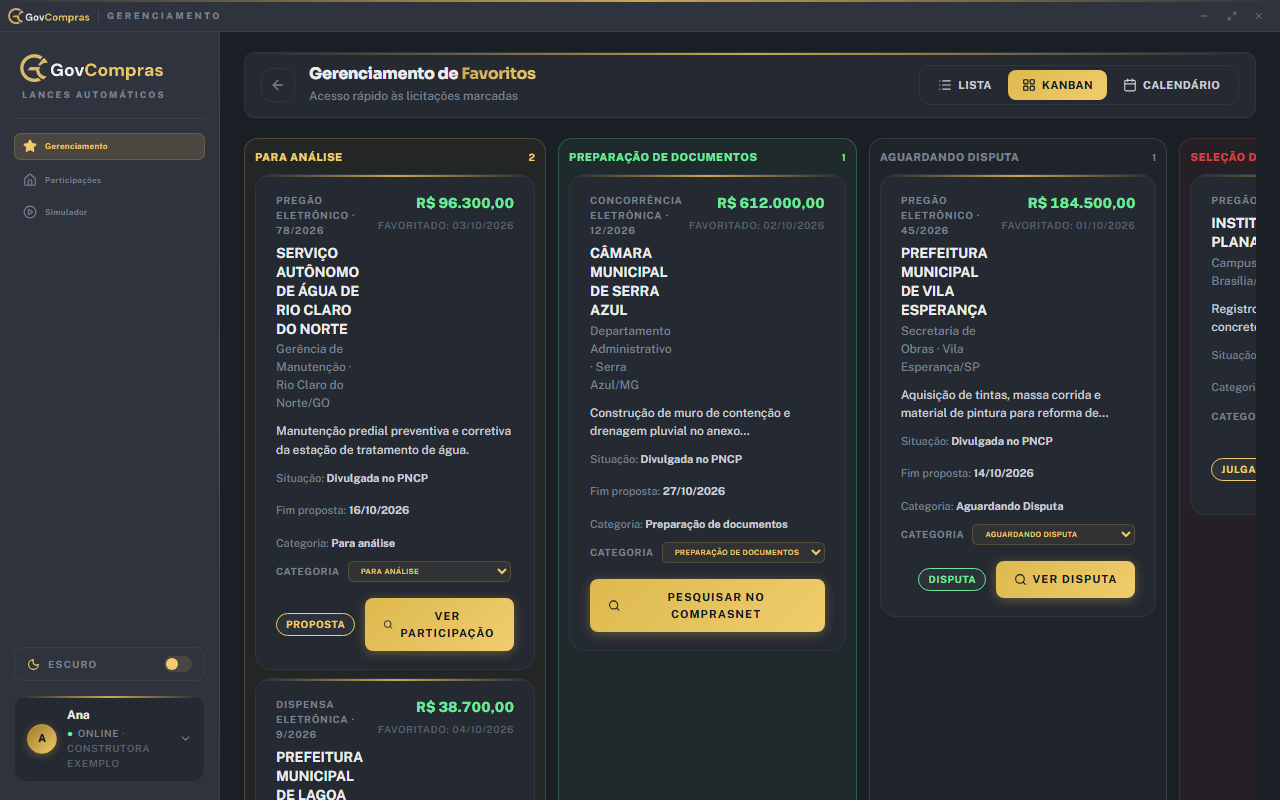Click the maximize window icon in title bar
The height and width of the screenshot is (800, 1280).
tap(1232, 16)
